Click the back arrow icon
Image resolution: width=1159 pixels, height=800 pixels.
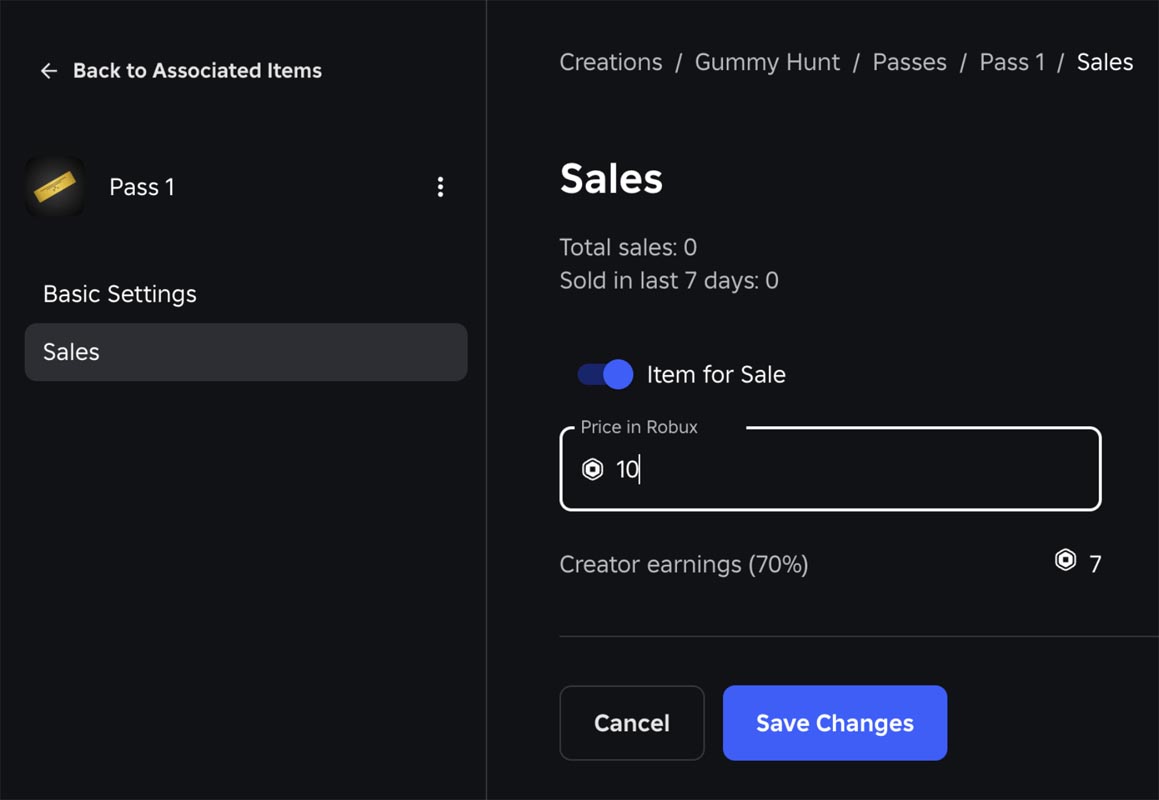pos(49,71)
